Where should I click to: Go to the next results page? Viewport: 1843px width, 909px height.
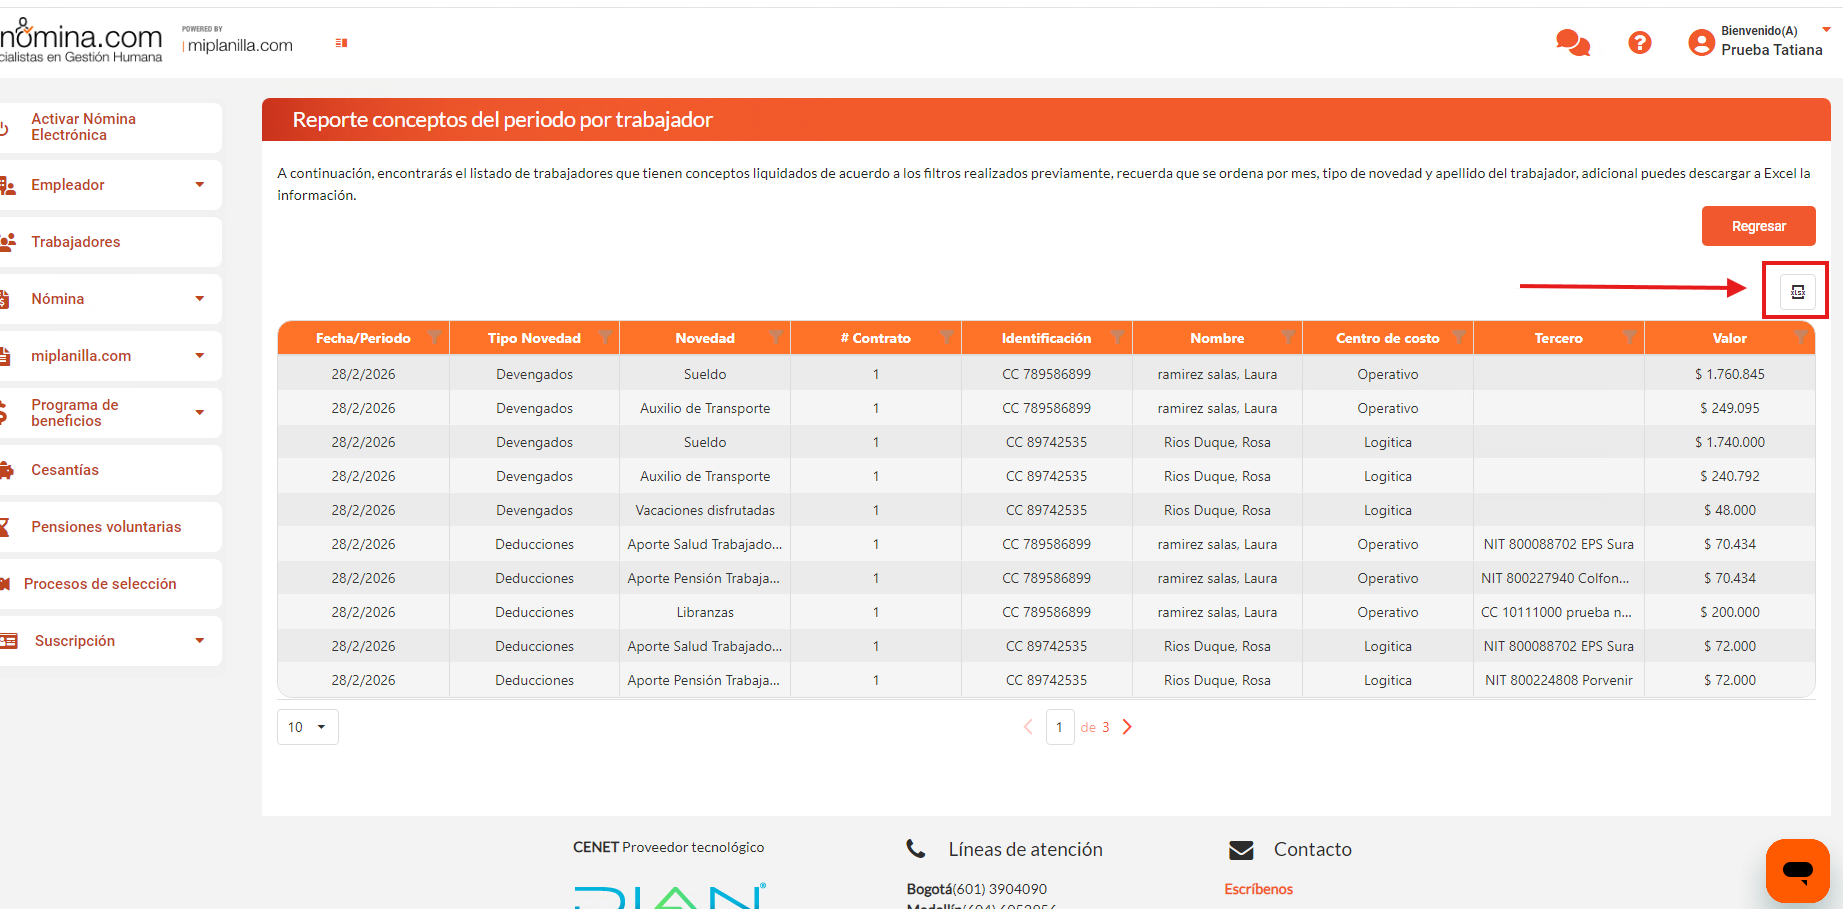coord(1127,727)
